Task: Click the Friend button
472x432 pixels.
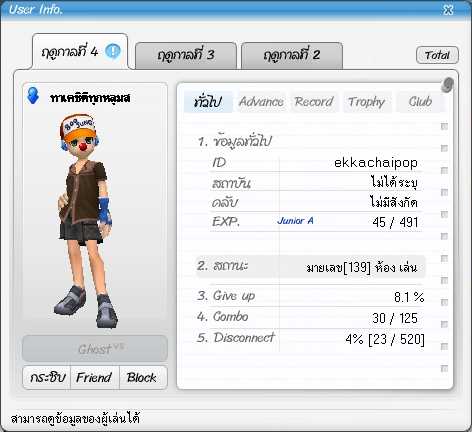Action: pos(94,378)
